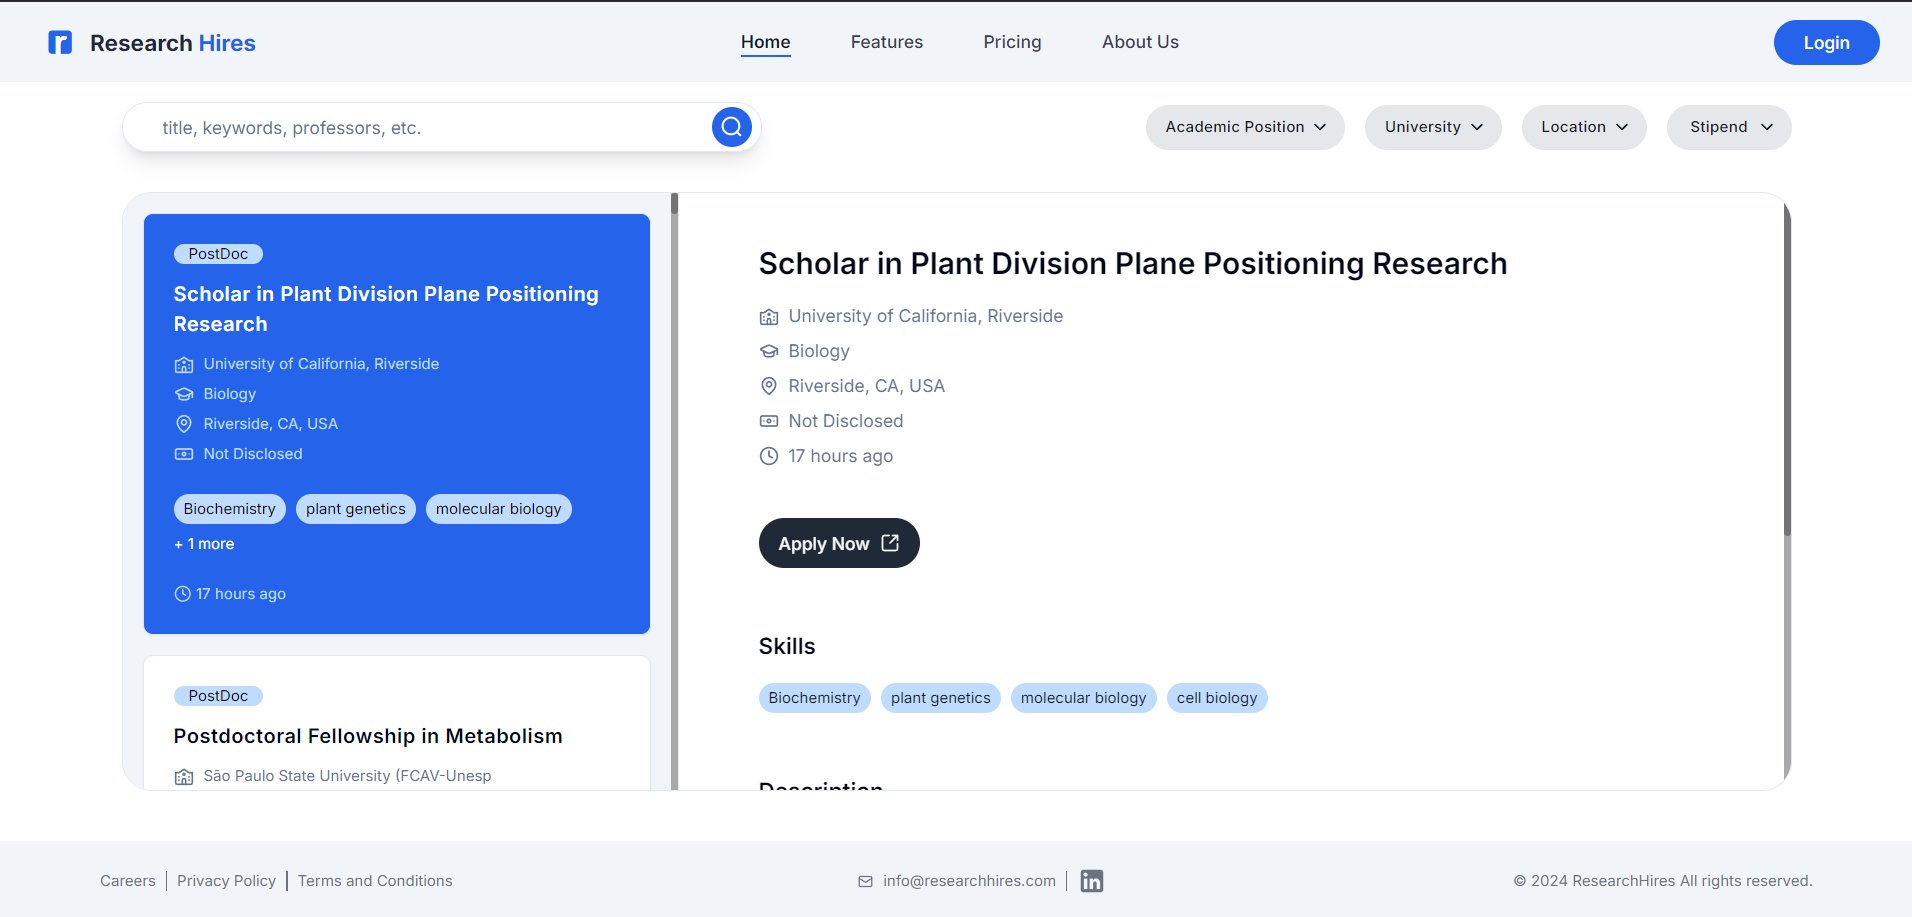Click the location pin icon beside Riverside, CA
The width and height of the screenshot is (1912, 917).
(768, 386)
